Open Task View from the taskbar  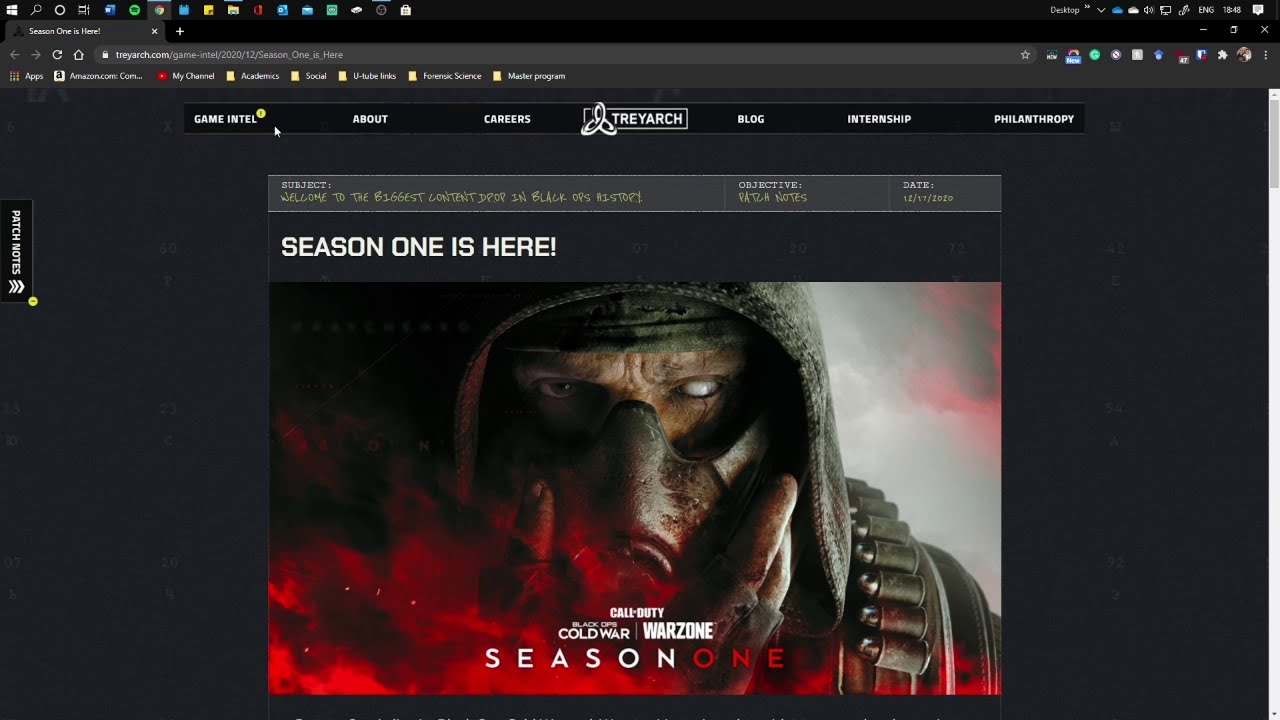[x=84, y=10]
